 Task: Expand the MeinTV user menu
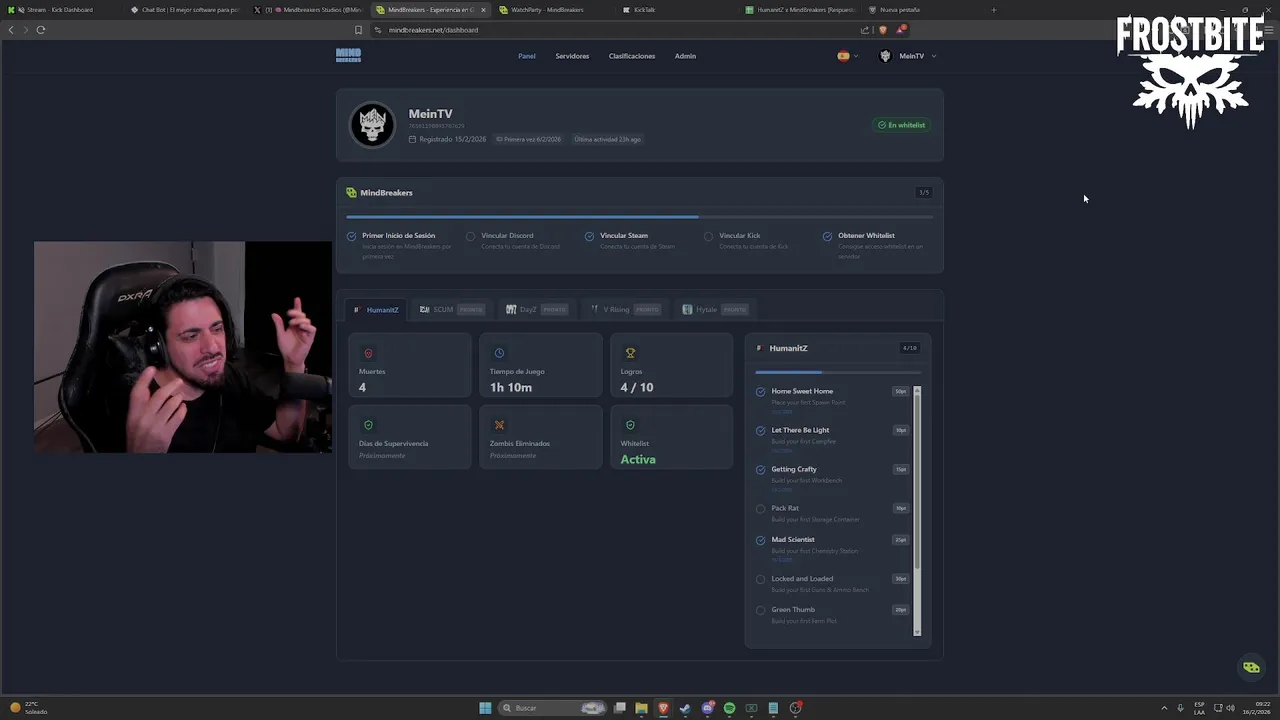[x=908, y=56]
